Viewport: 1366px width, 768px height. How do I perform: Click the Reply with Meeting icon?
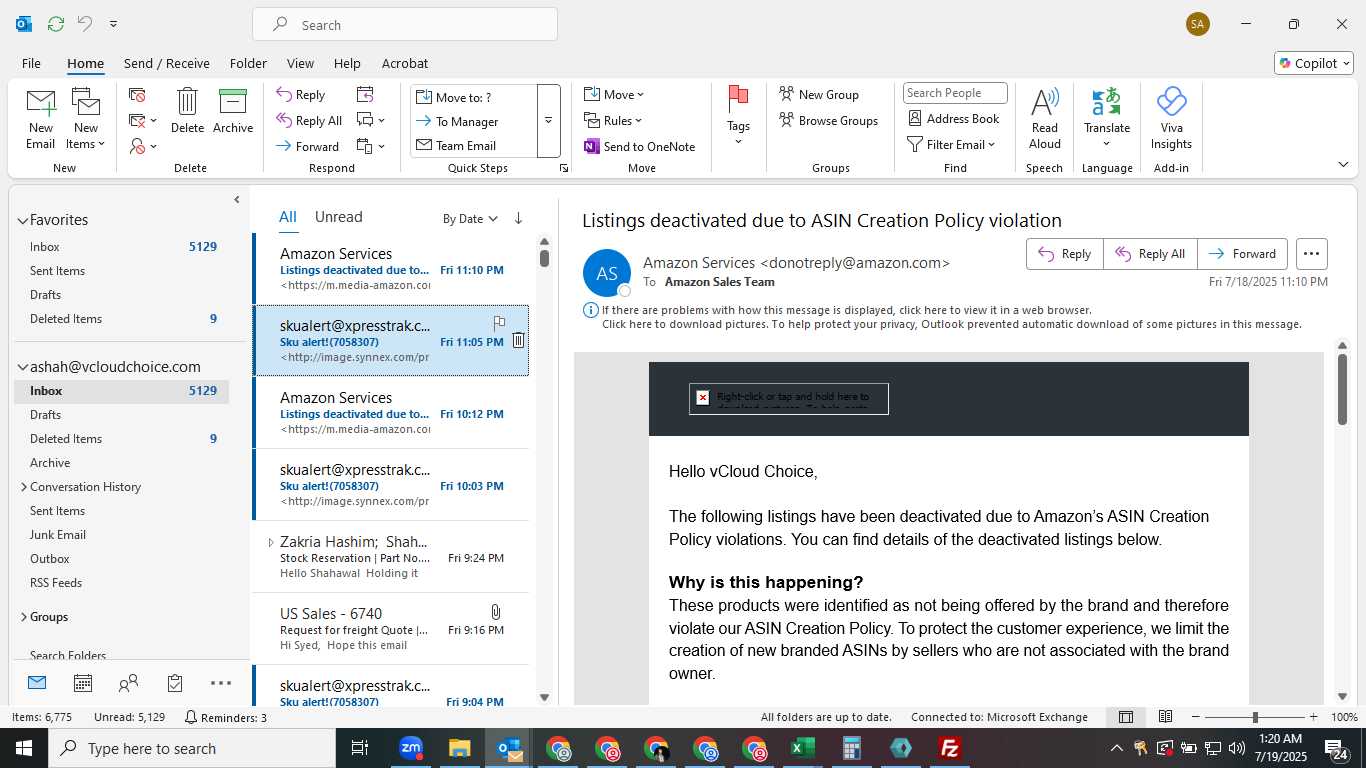pos(365,95)
